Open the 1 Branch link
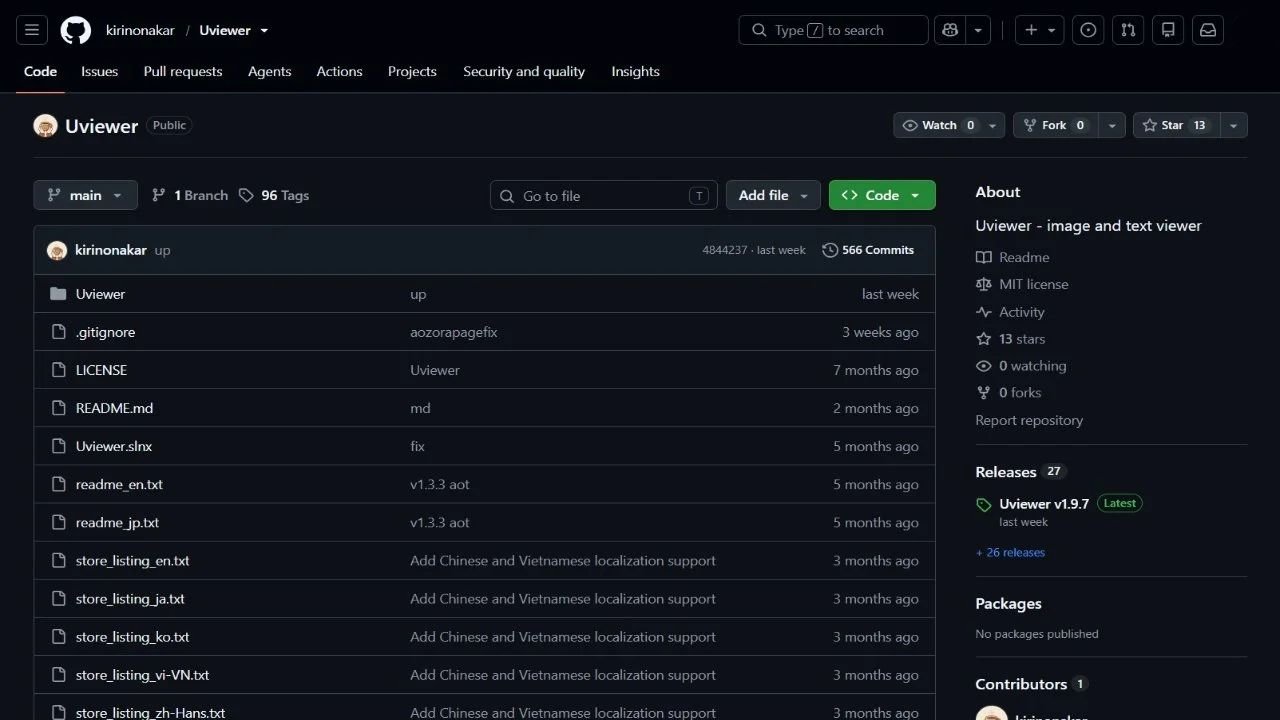This screenshot has width=1280, height=720. [190, 195]
